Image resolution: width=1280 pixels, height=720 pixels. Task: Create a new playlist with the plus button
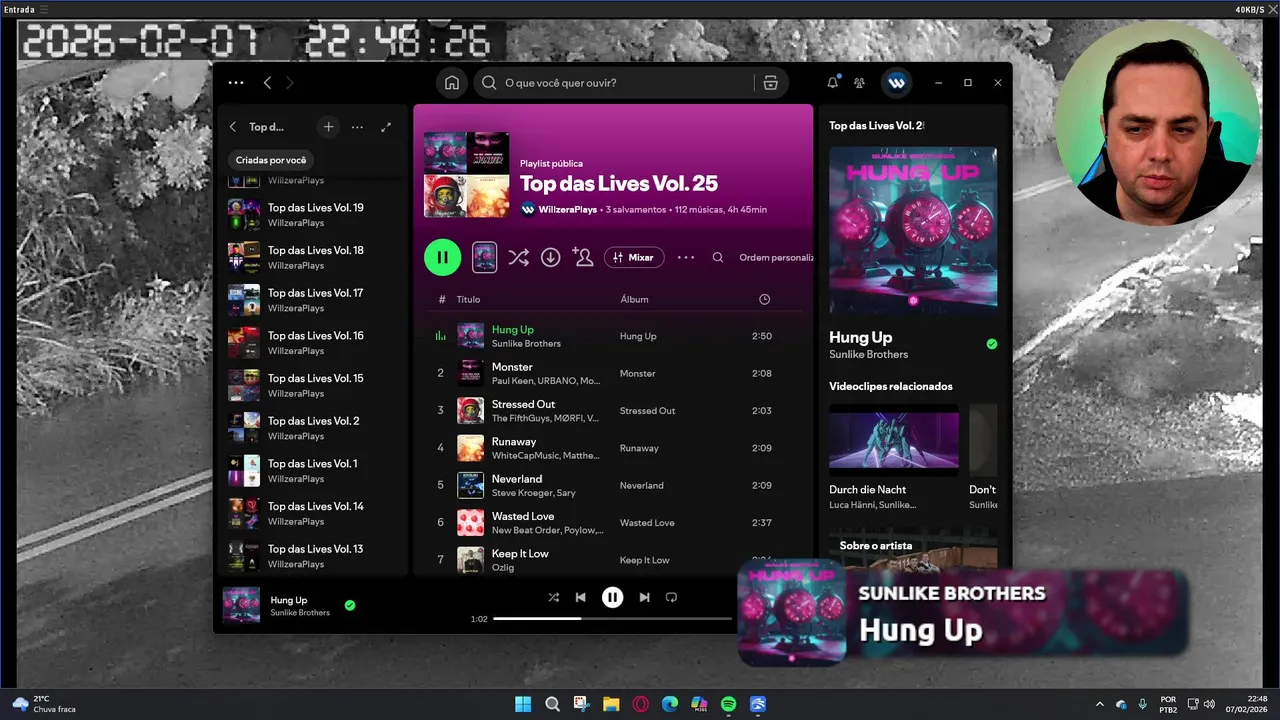click(x=328, y=127)
